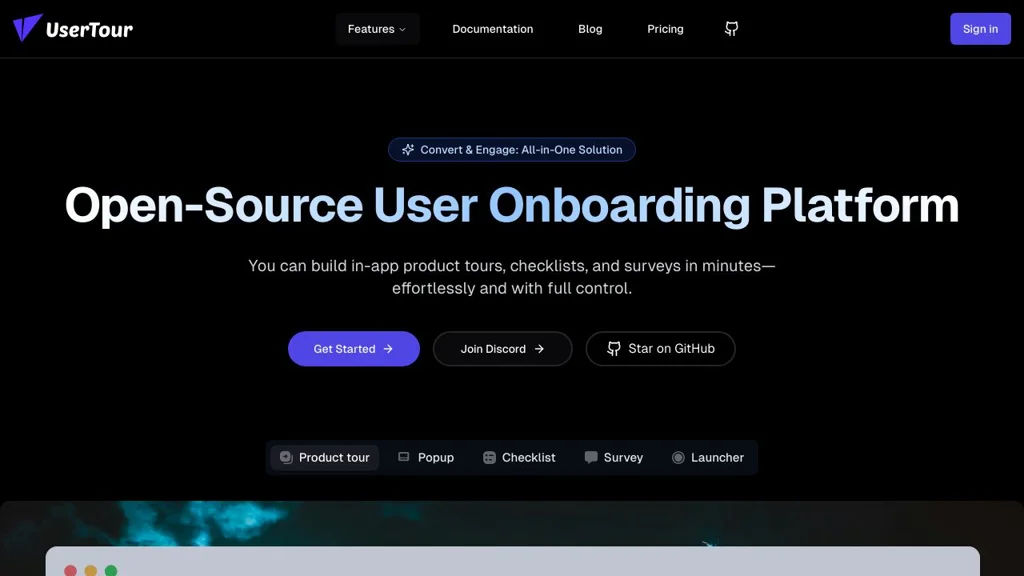Image resolution: width=1024 pixels, height=576 pixels.
Task: Click the Get Started button
Action: (353, 349)
